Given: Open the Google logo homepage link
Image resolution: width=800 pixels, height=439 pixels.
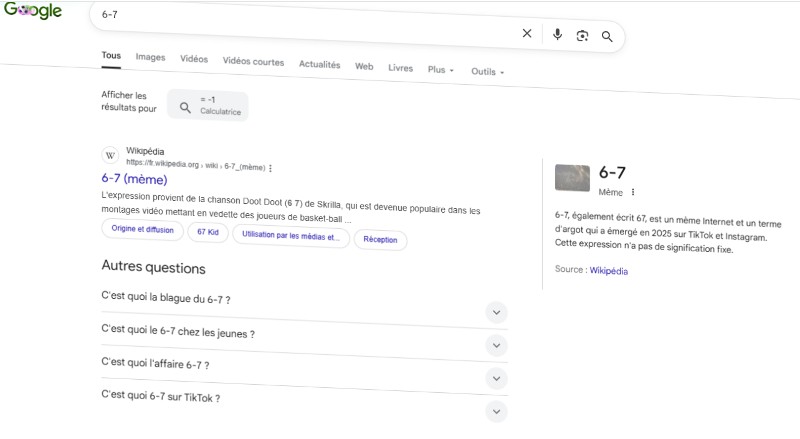Looking at the screenshot, I should [33, 10].
